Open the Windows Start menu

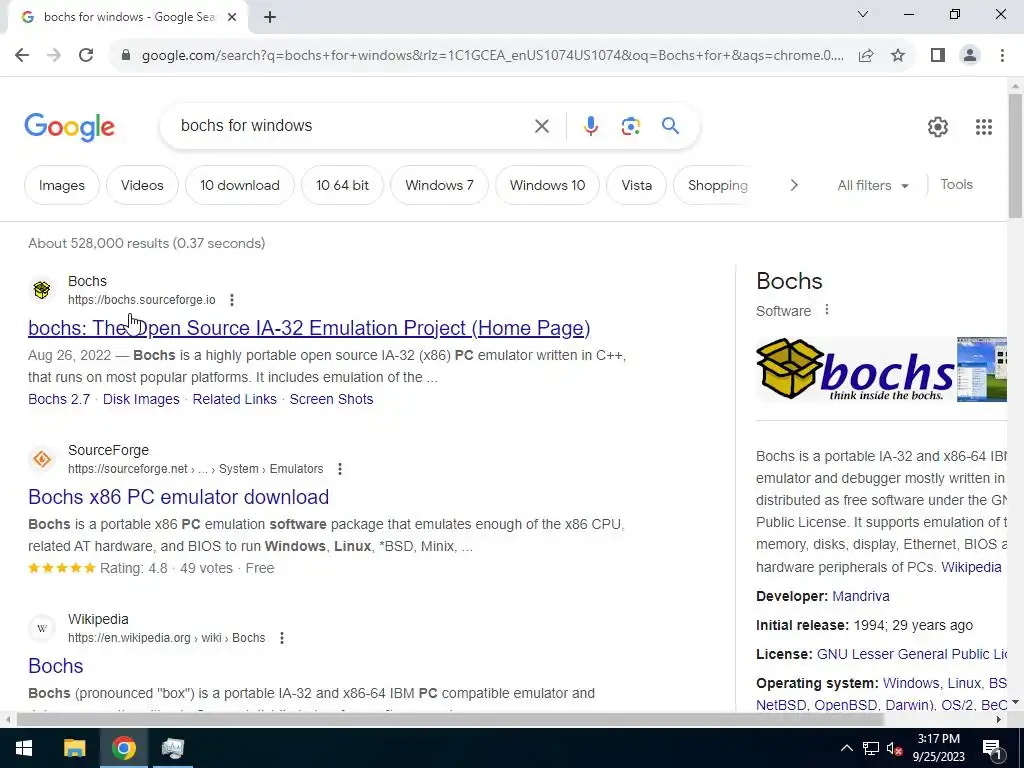pos(24,748)
